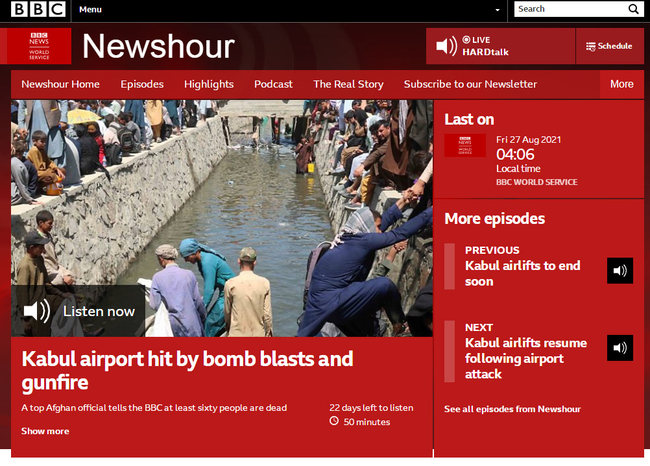Expand the menu dropdown arrow in top bar
This screenshot has width=650, height=466.
[x=497, y=10]
